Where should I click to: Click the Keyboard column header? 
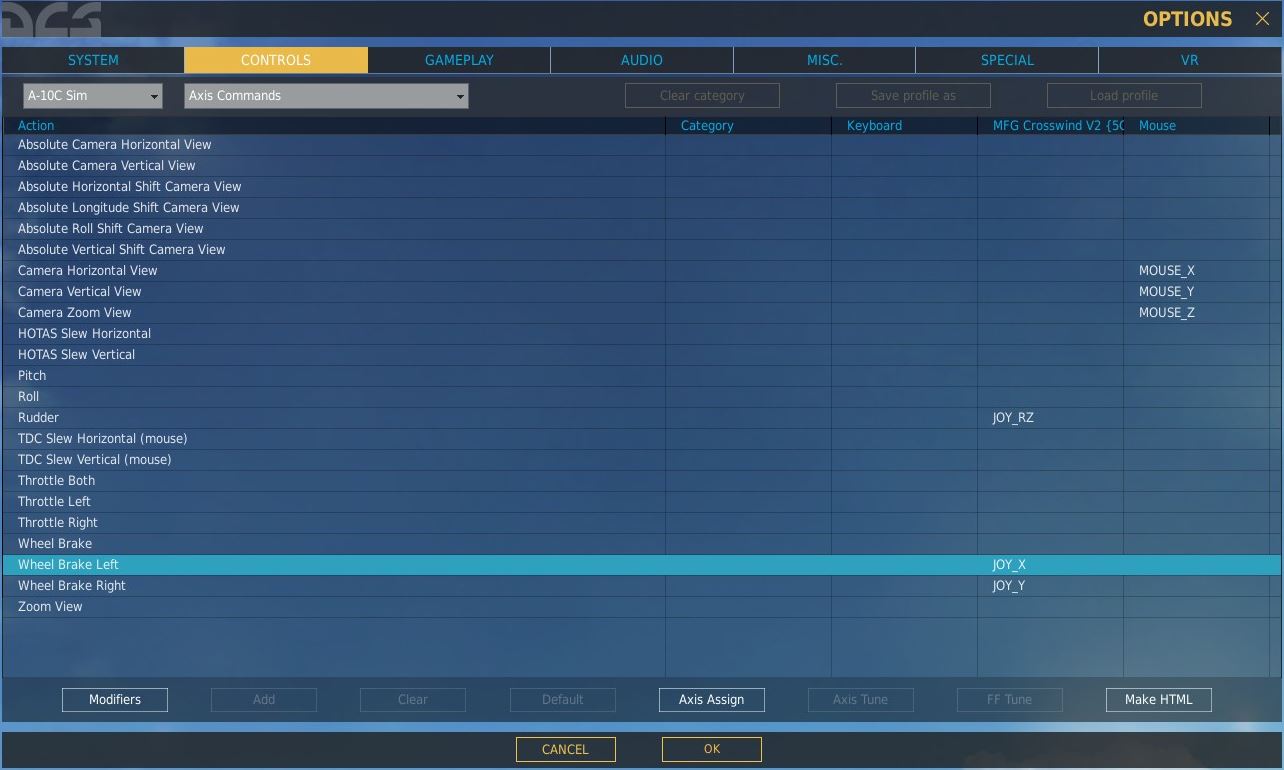click(904, 126)
